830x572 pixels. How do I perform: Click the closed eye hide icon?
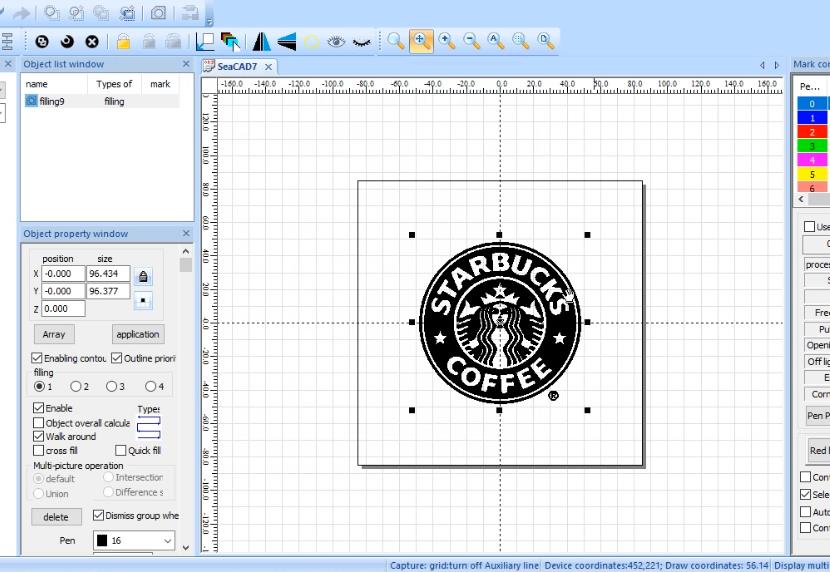[362, 41]
